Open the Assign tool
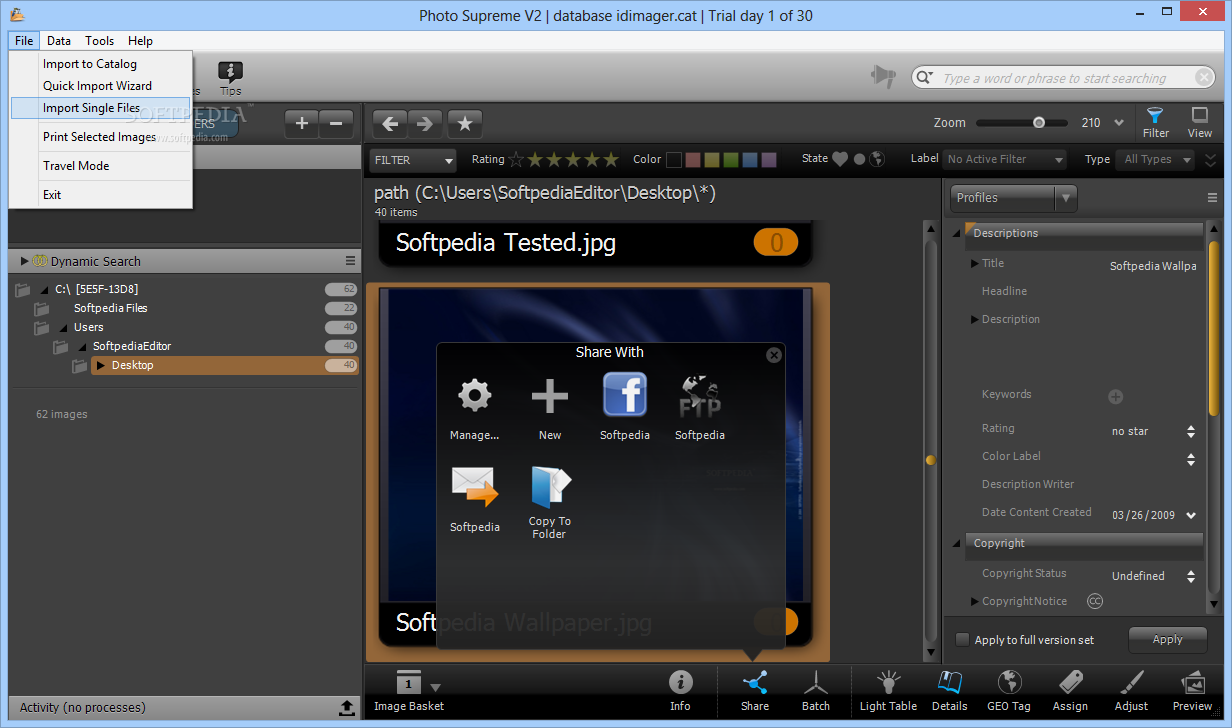 [x=1070, y=691]
